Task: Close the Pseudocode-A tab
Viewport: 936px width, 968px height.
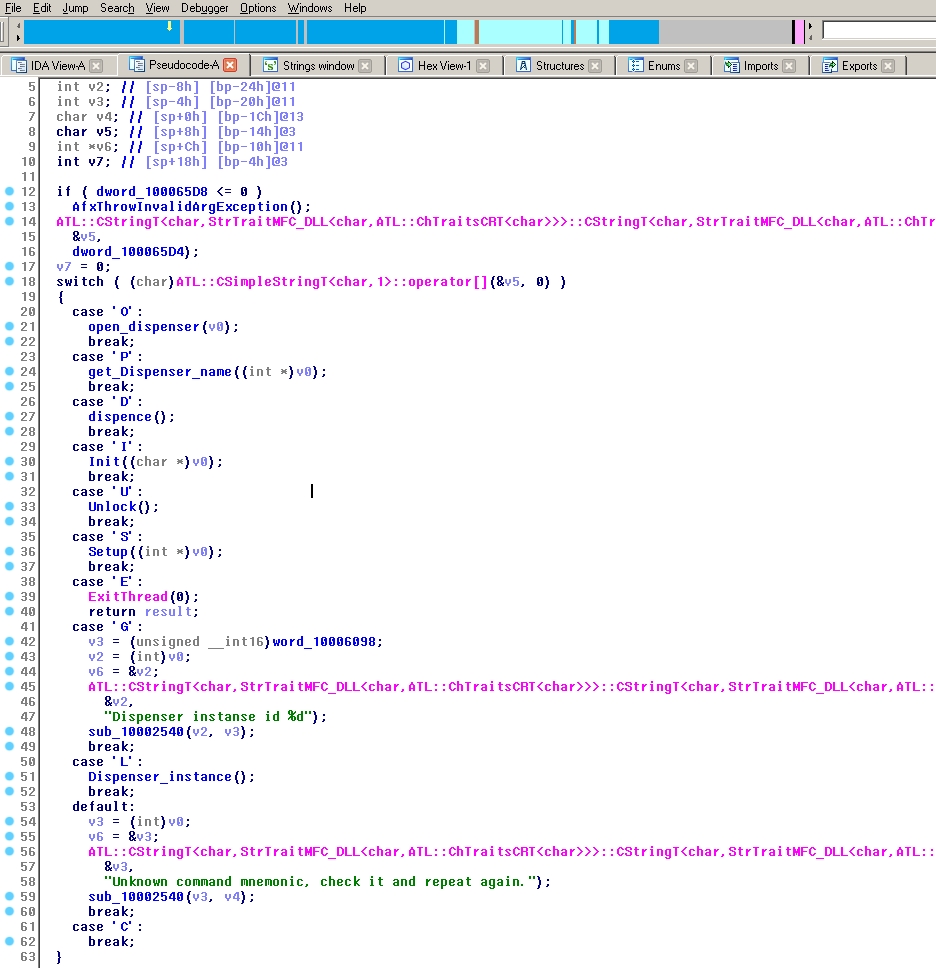Action: (230, 65)
